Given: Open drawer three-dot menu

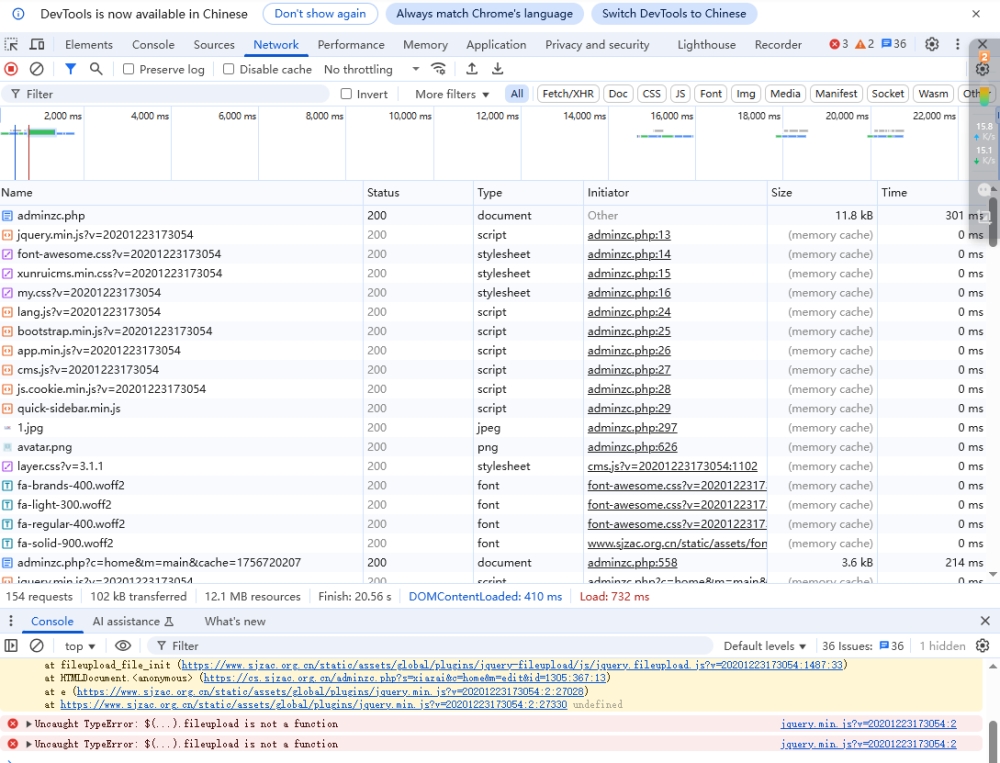Looking at the screenshot, I should [10, 621].
